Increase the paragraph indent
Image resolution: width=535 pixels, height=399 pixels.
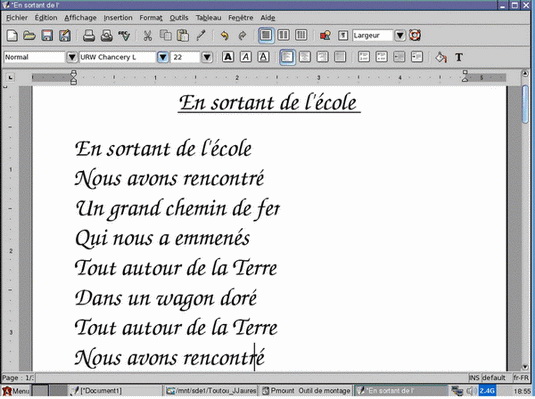(x=417, y=57)
